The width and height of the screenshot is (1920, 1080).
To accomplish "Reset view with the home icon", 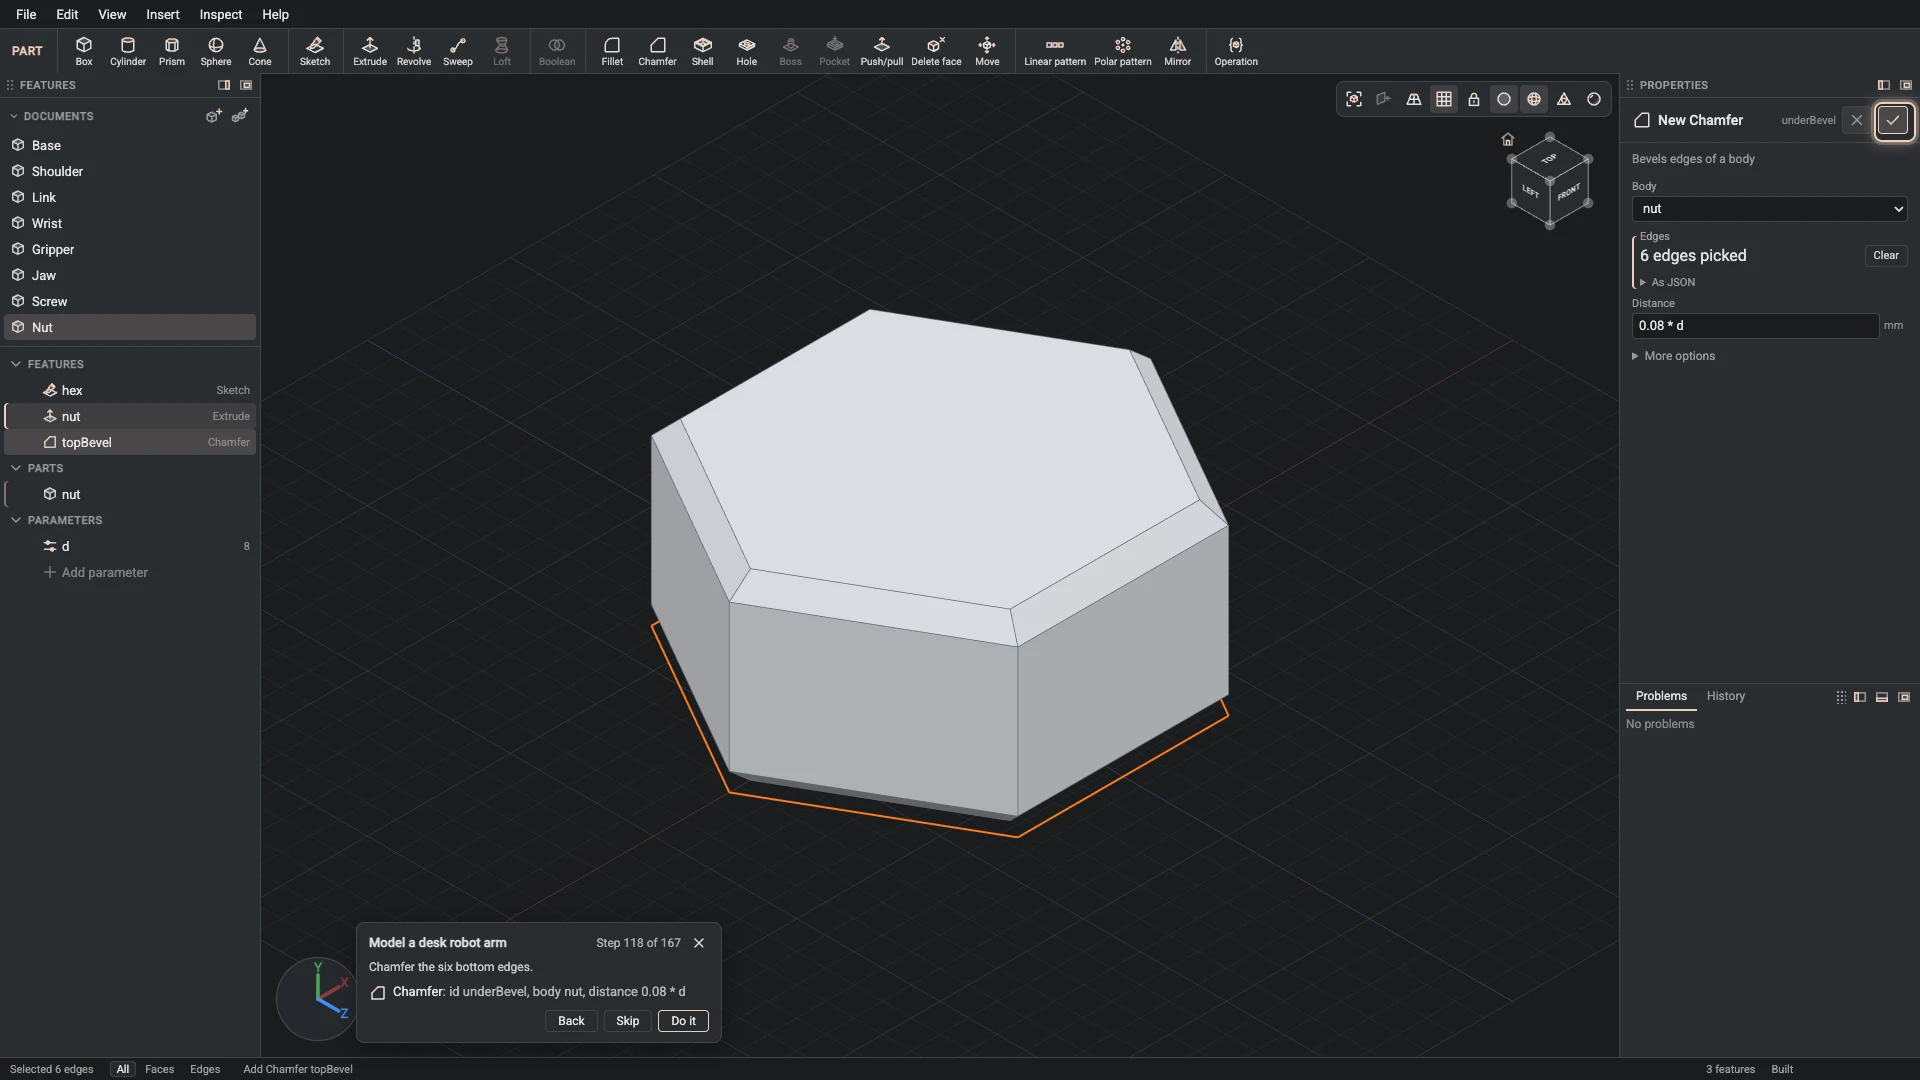I will 1508,139.
